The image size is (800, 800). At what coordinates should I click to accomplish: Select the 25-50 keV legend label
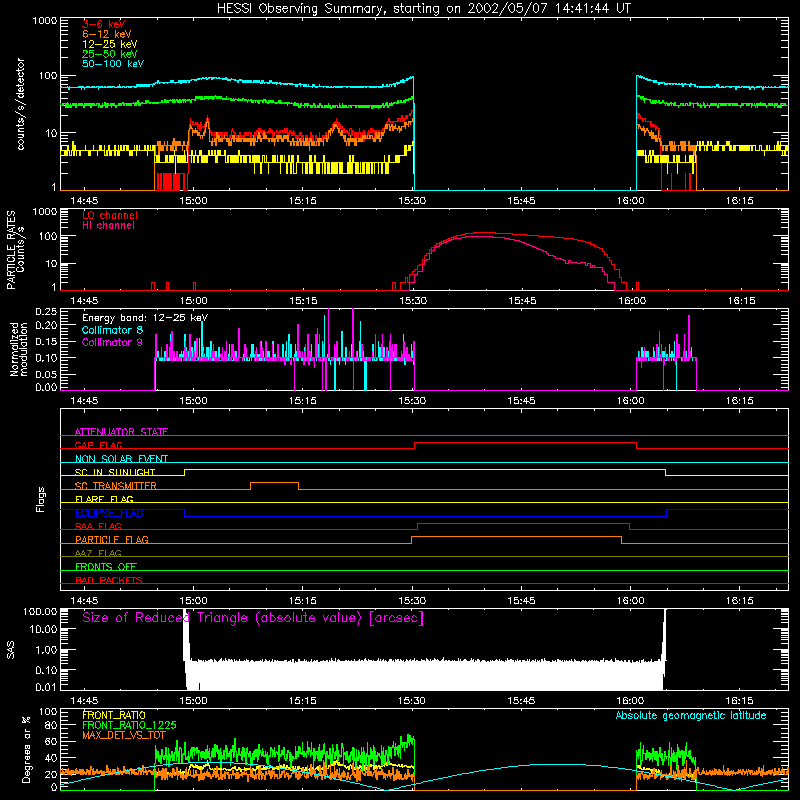pos(110,54)
